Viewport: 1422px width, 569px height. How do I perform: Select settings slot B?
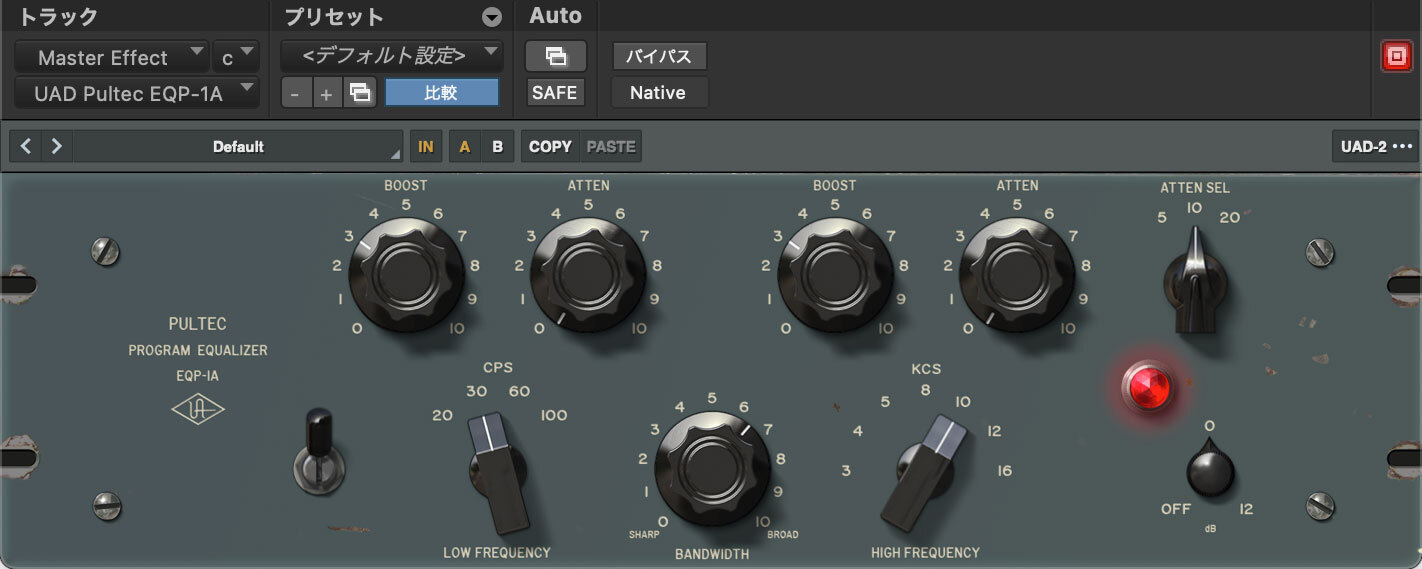tap(497, 146)
